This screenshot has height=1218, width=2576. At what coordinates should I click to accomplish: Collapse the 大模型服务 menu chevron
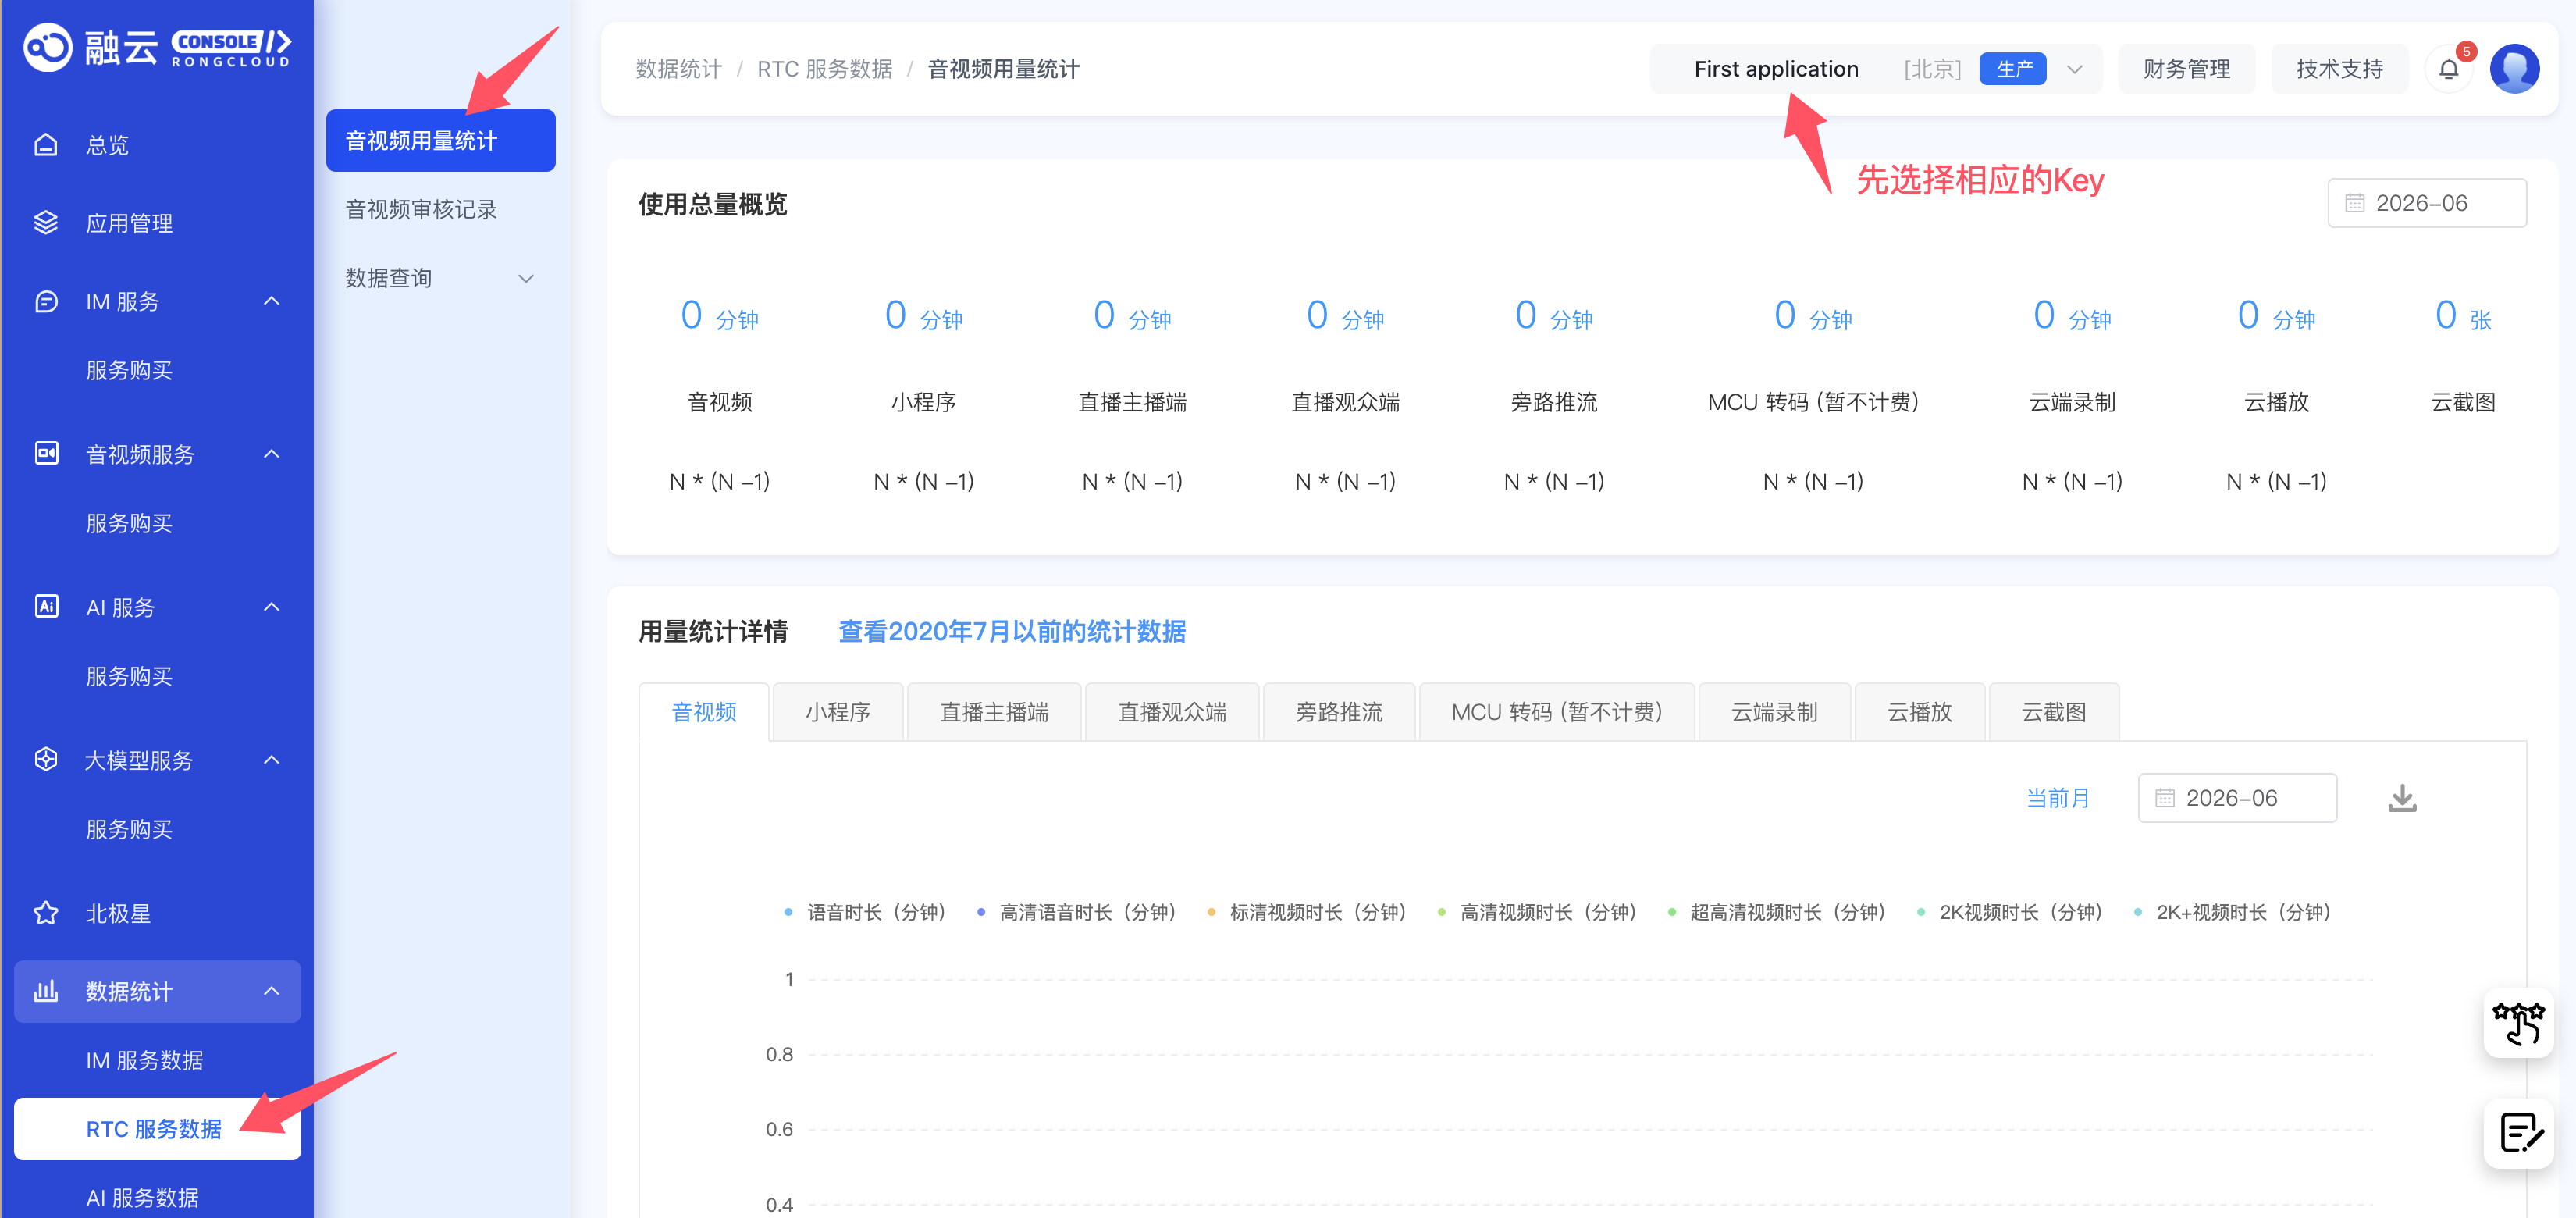point(271,760)
